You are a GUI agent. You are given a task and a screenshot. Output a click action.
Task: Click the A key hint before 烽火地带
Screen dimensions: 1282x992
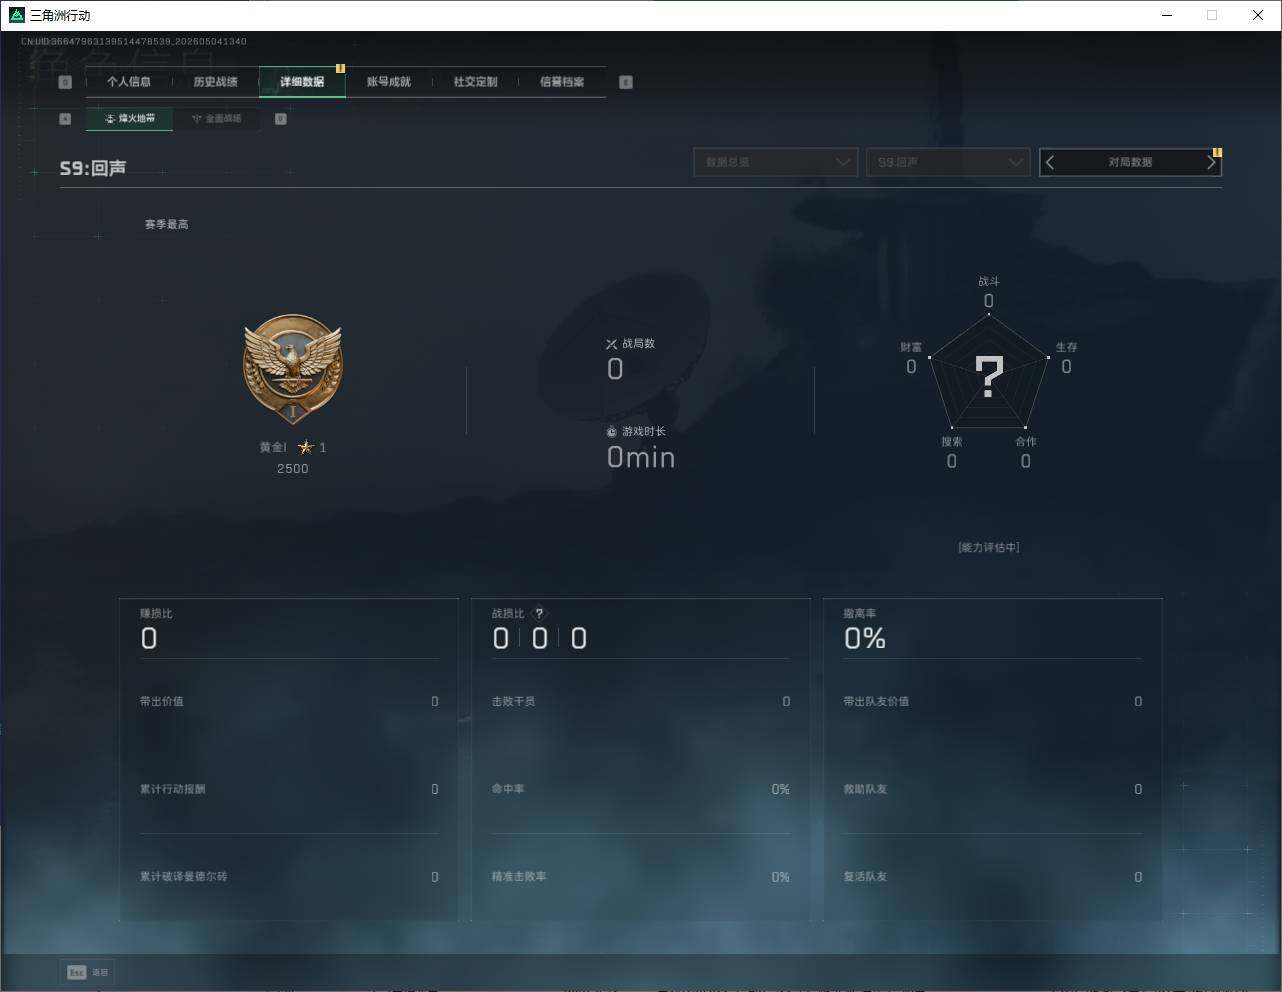click(x=65, y=119)
